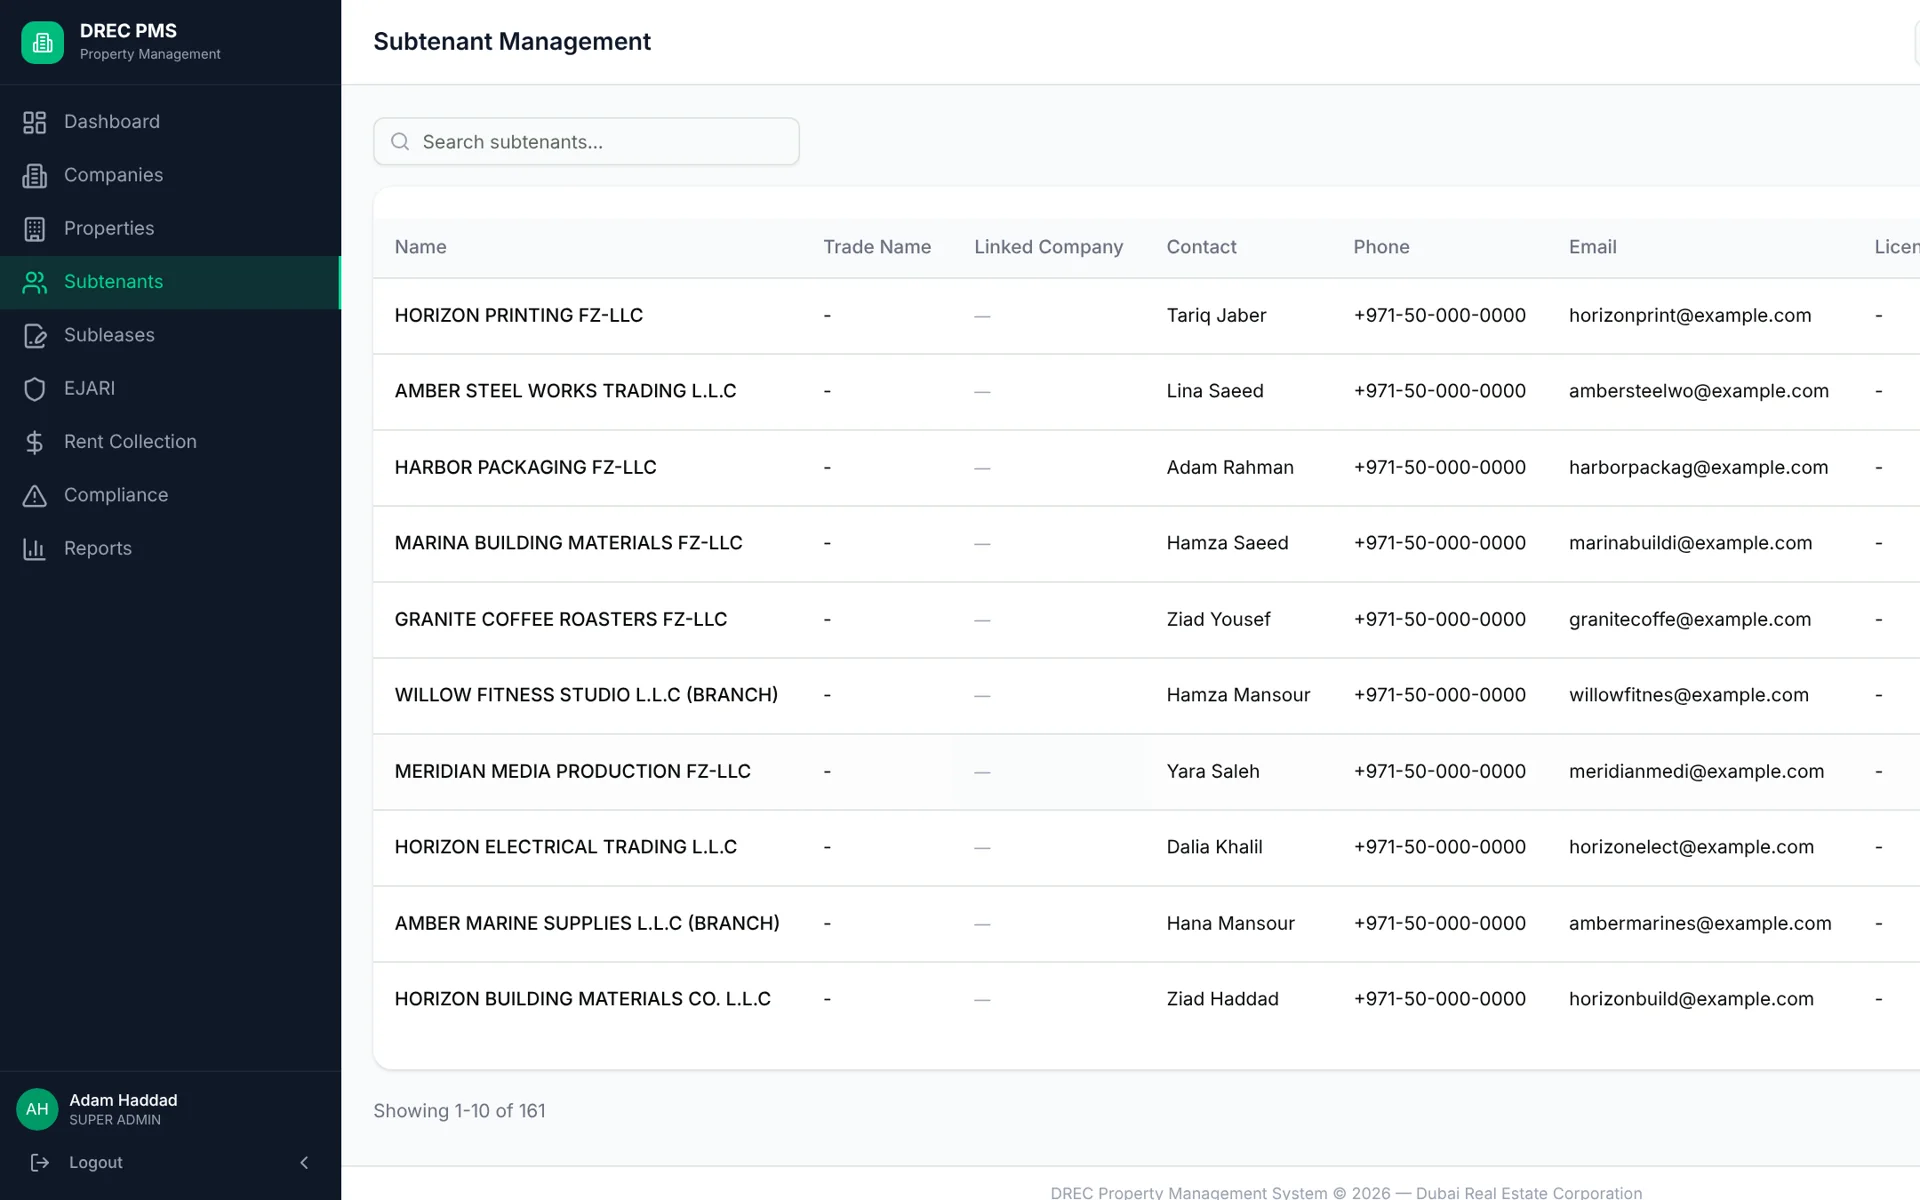Click the Dashboard grid icon in sidebar
The height and width of the screenshot is (1200, 1920).
tap(35, 122)
